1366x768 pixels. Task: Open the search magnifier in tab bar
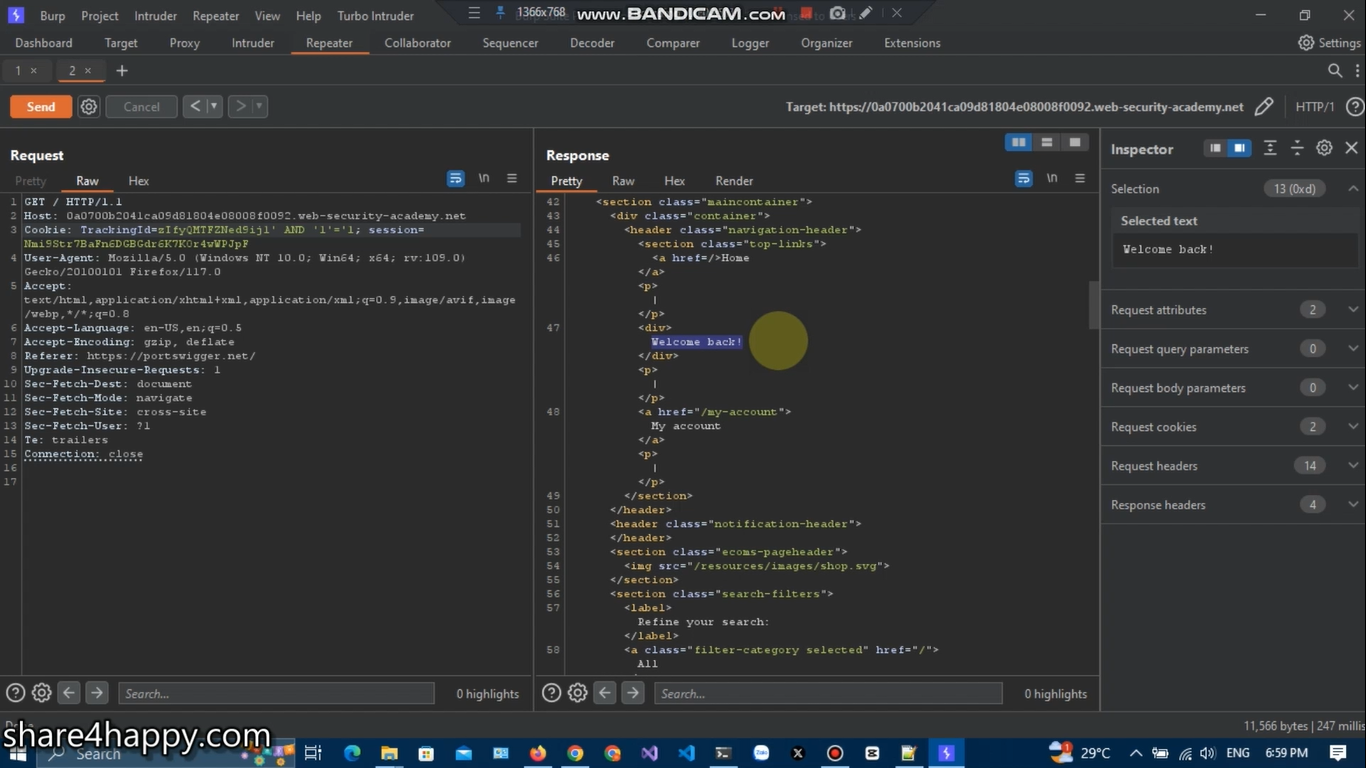pyautogui.click(x=1335, y=71)
